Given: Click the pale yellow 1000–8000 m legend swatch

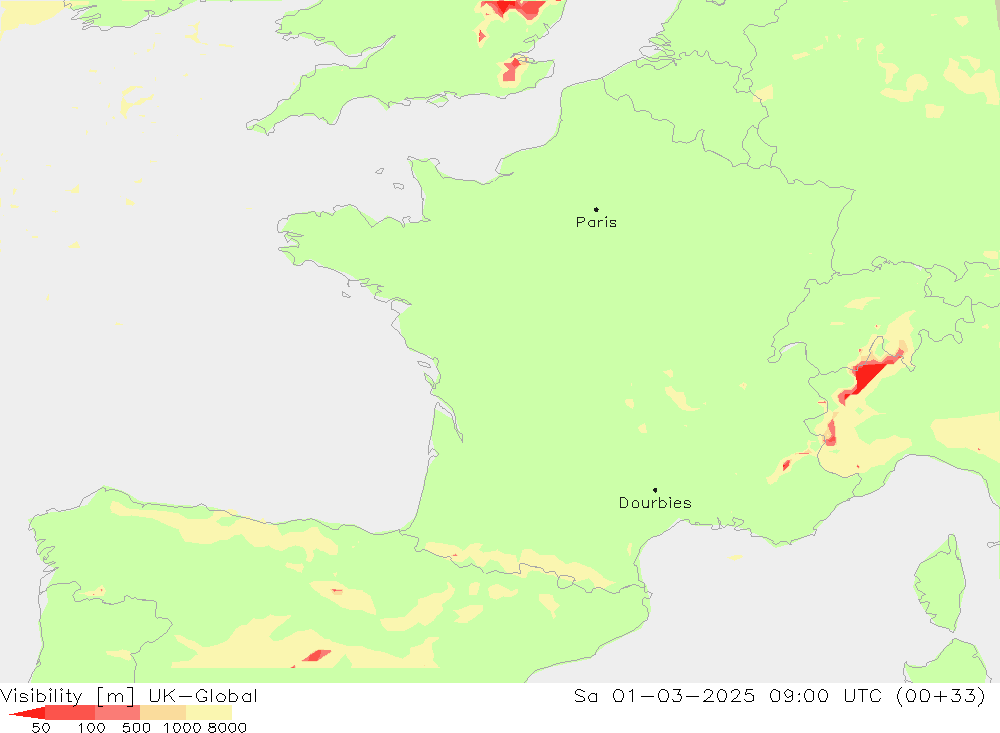Looking at the screenshot, I should pyautogui.click(x=209, y=713).
